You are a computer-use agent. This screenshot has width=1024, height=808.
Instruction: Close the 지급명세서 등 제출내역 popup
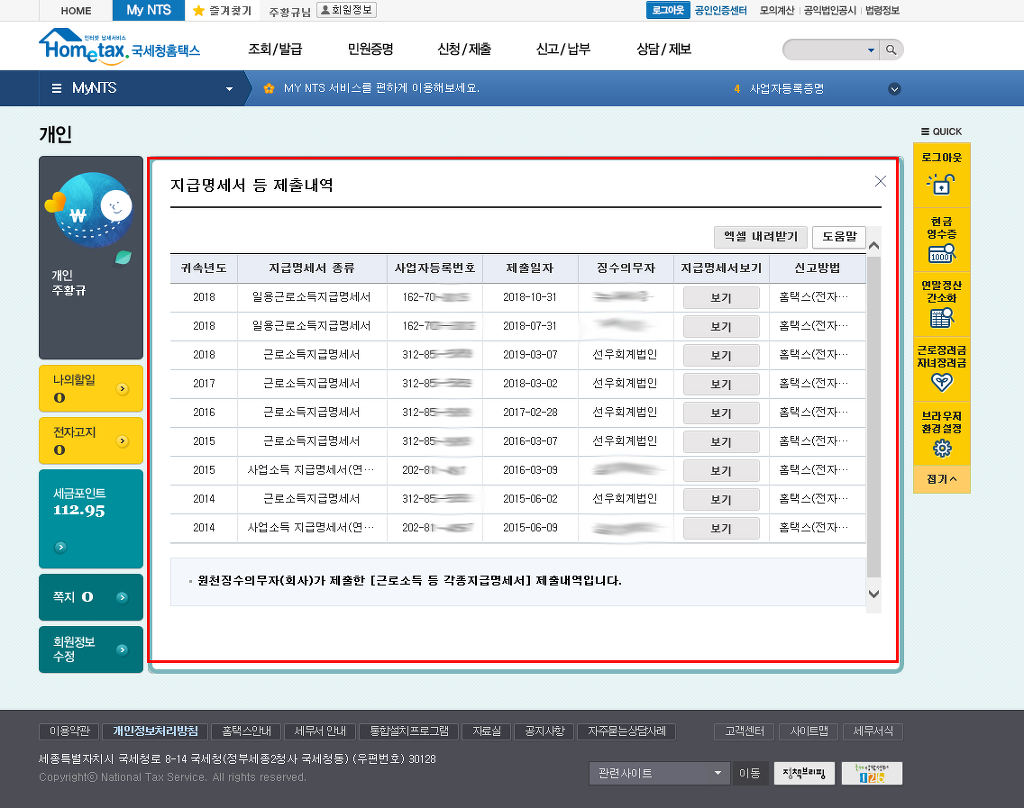point(880,181)
